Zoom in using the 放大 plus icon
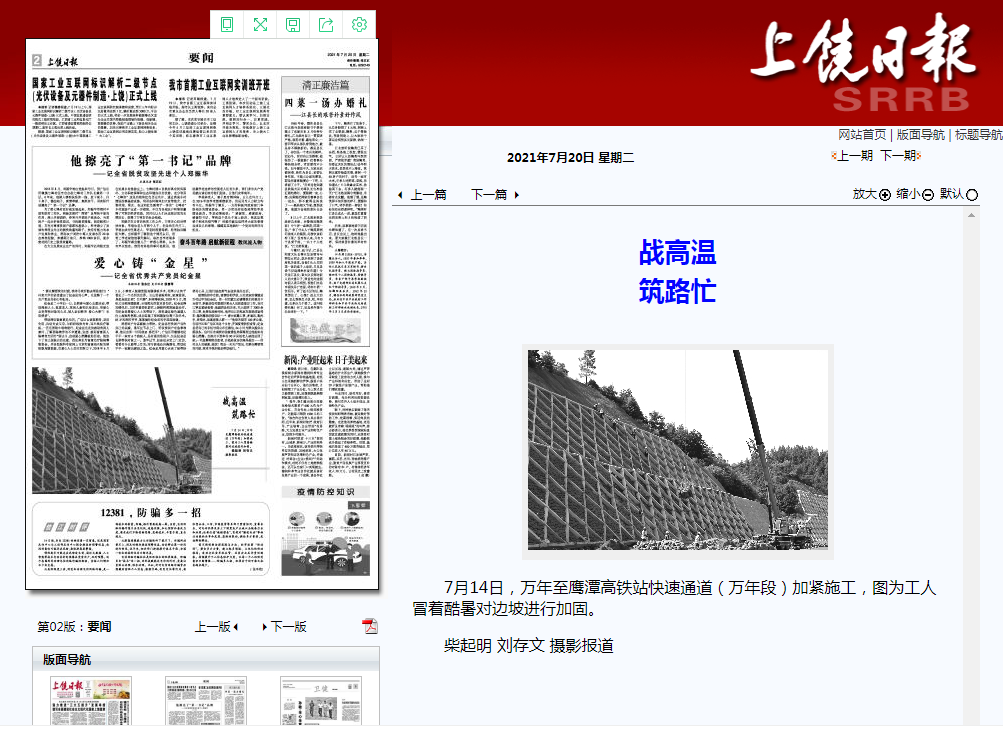This screenshot has width=1003, height=730. (x=884, y=194)
